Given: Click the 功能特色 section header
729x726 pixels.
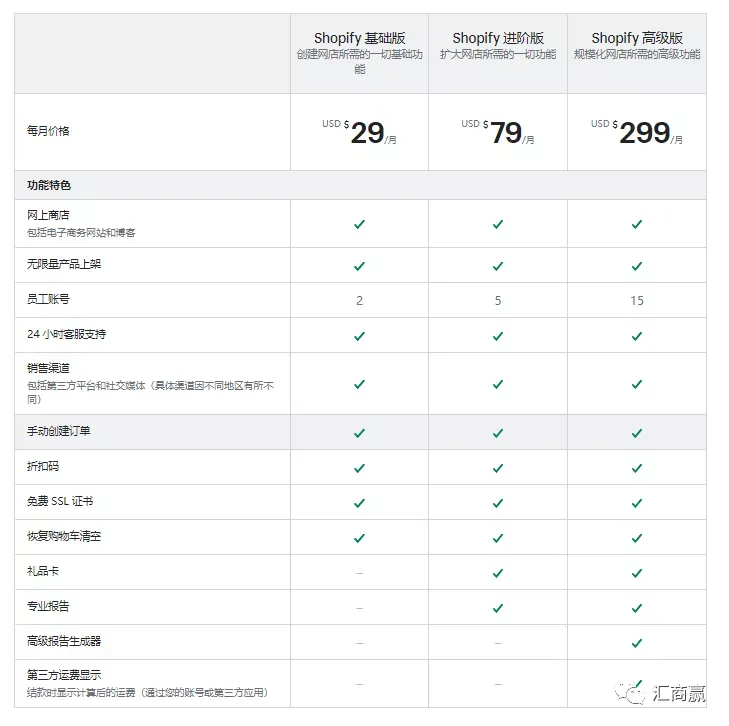Looking at the screenshot, I should [49, 185].
